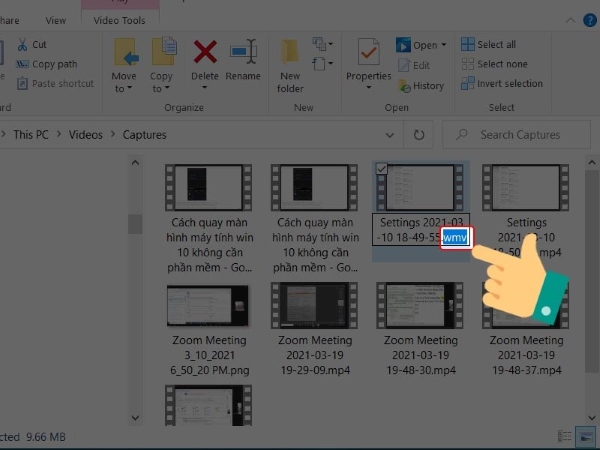Open the View ribbon tab
This screenshot has width=600, height=450.
[x=56, y=20]
